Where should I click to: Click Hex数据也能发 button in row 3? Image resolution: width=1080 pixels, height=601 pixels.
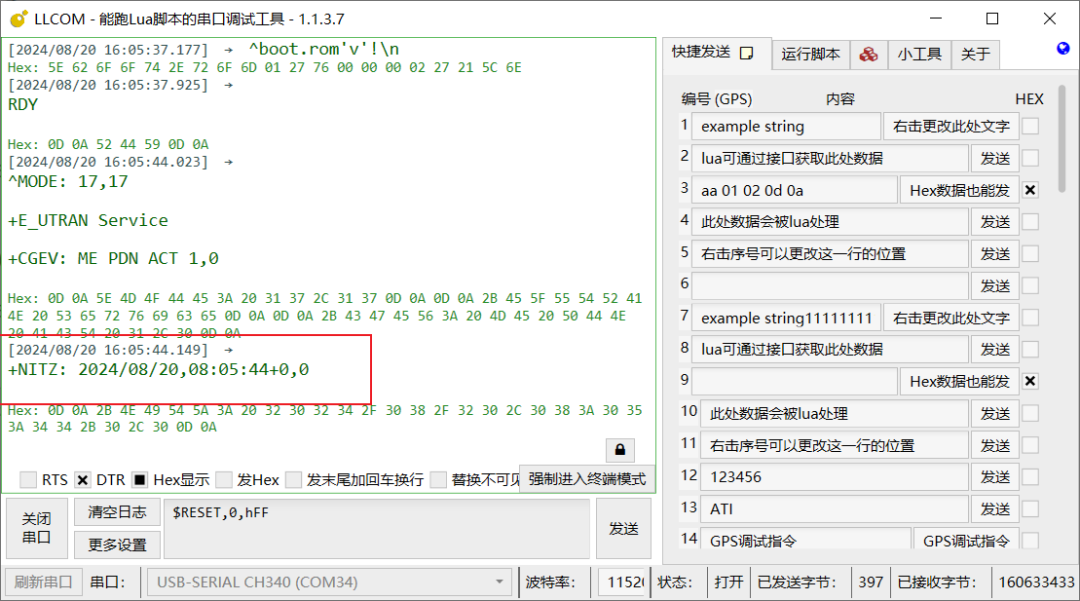(x=959, y=190)
